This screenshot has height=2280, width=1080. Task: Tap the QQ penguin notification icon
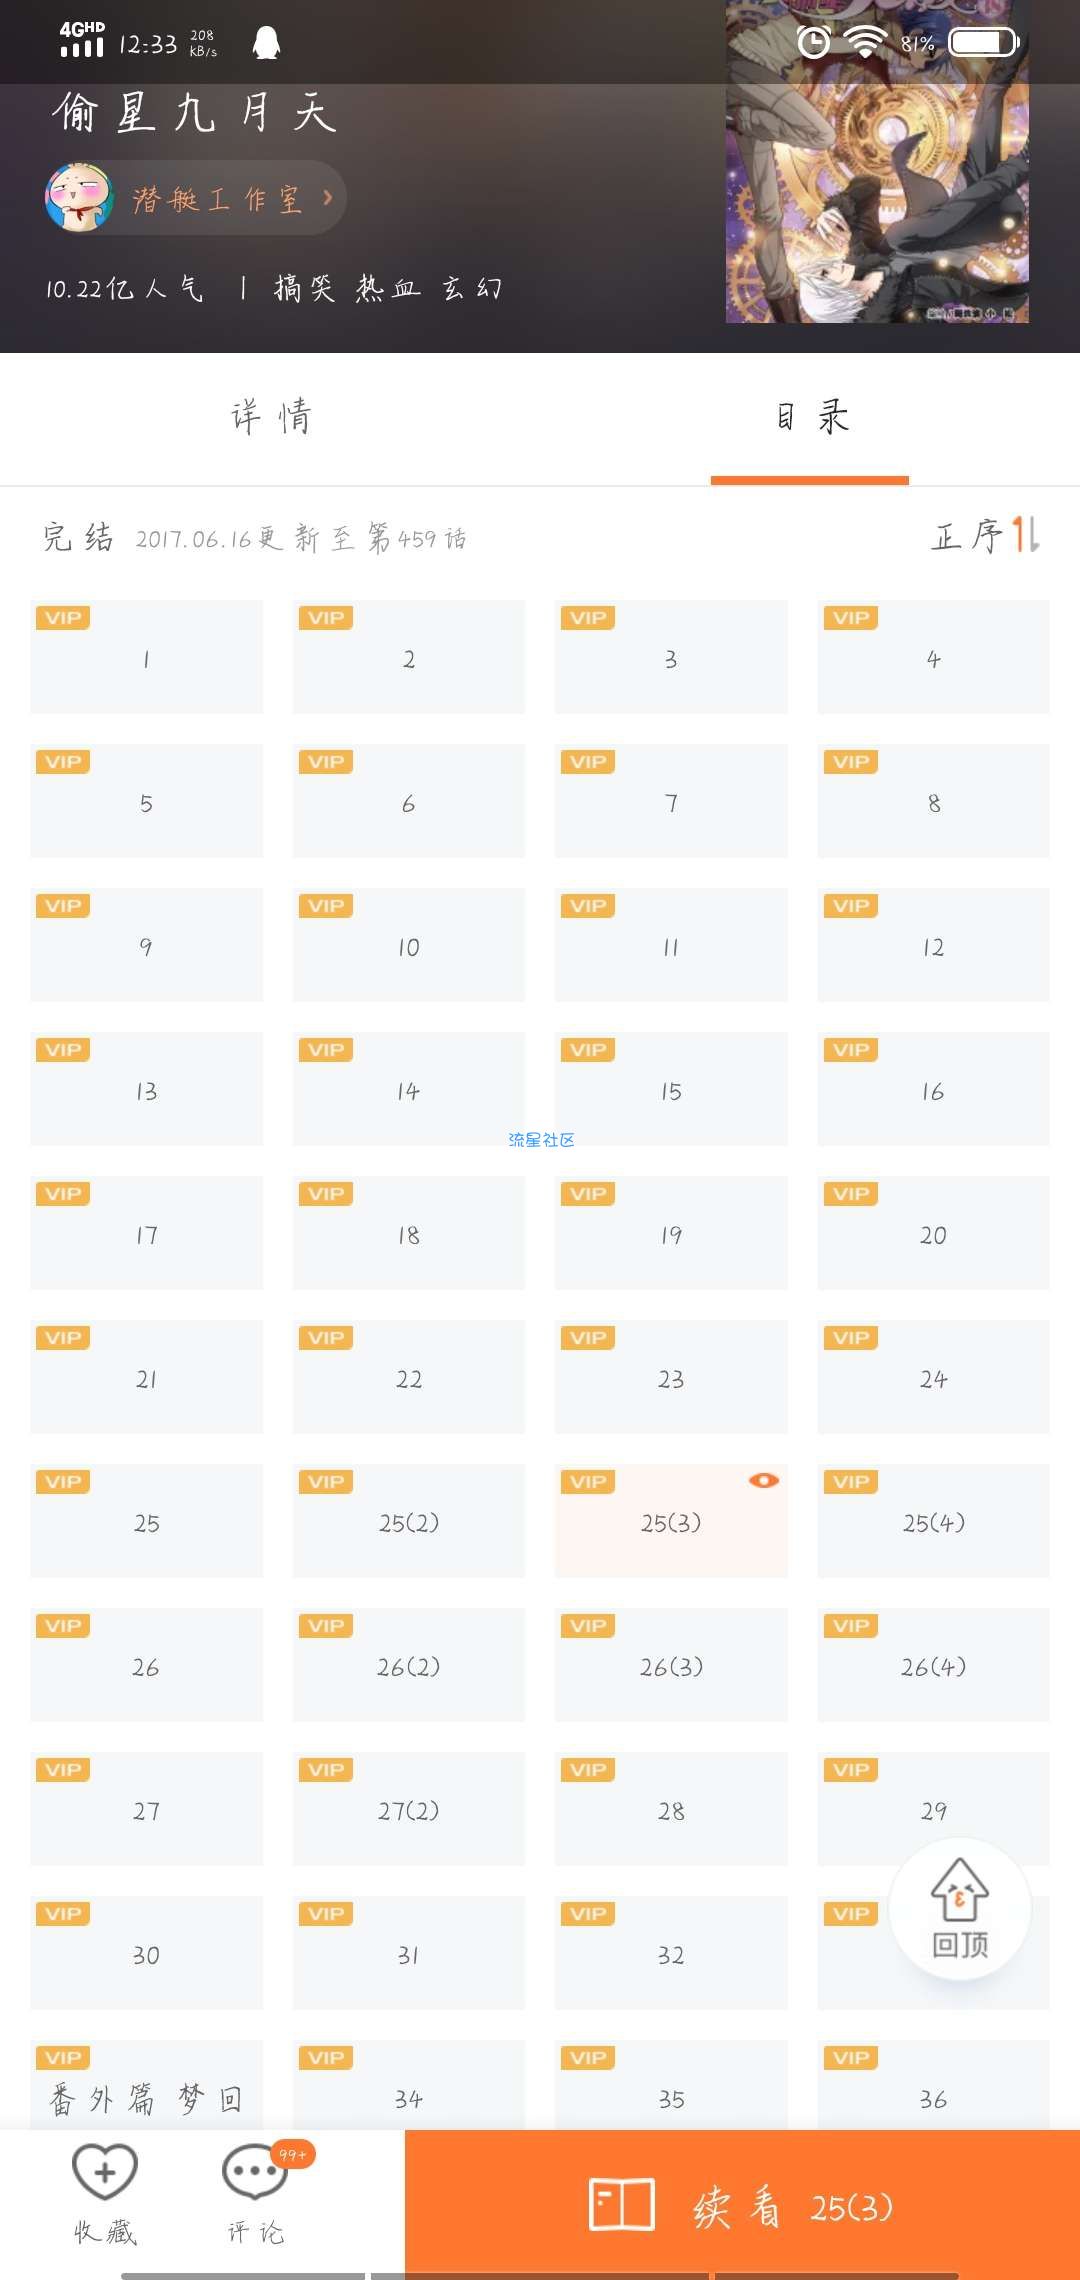(266, 43)
